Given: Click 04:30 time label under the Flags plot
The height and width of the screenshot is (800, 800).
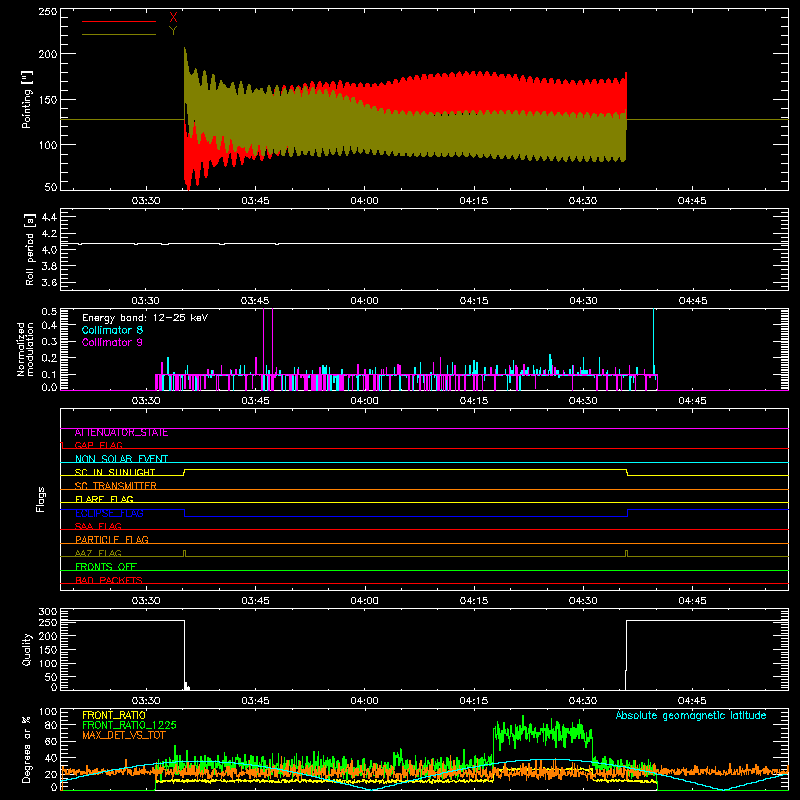Looking at the screenshot, I should [583, 601].
